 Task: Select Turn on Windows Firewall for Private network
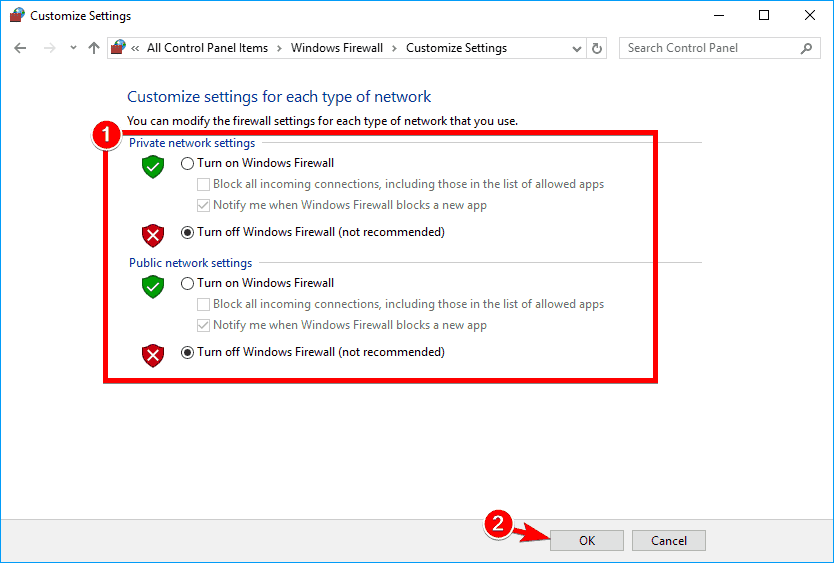point(187,163)
